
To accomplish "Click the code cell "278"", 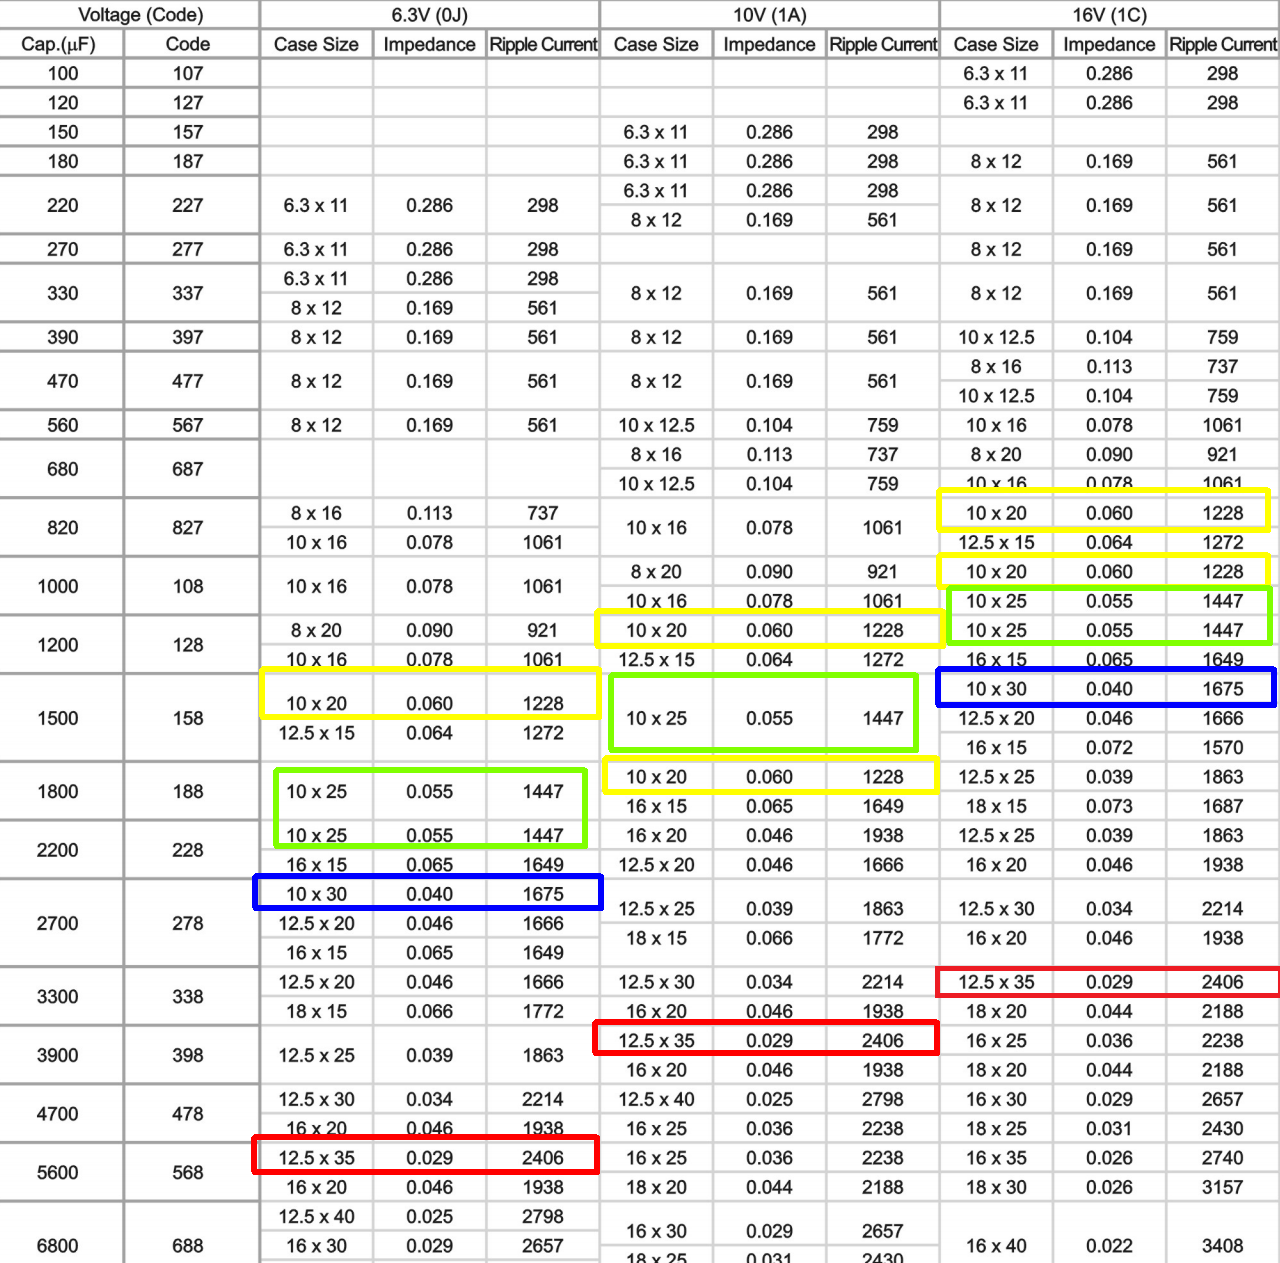I will coord(188,923).
